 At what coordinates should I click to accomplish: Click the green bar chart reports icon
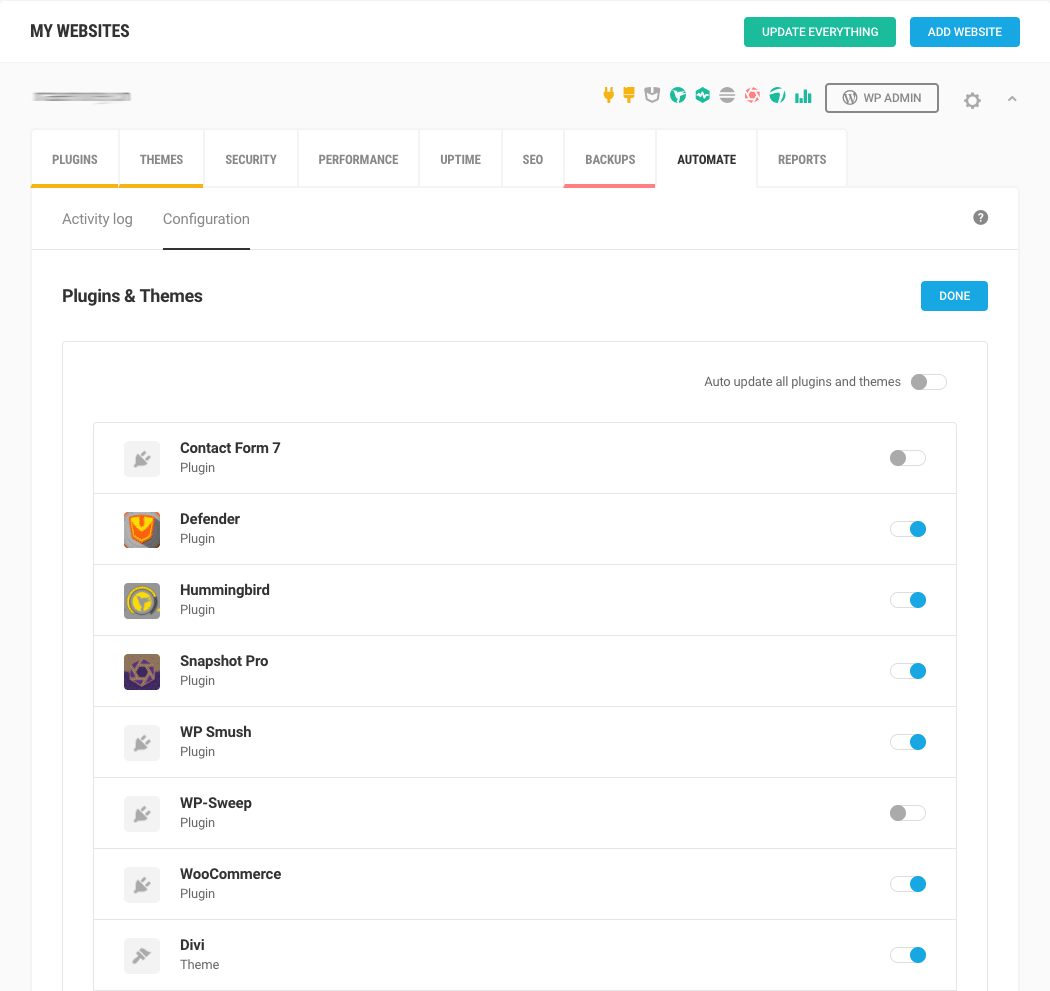pyautogui.click(x=803, y=96)
